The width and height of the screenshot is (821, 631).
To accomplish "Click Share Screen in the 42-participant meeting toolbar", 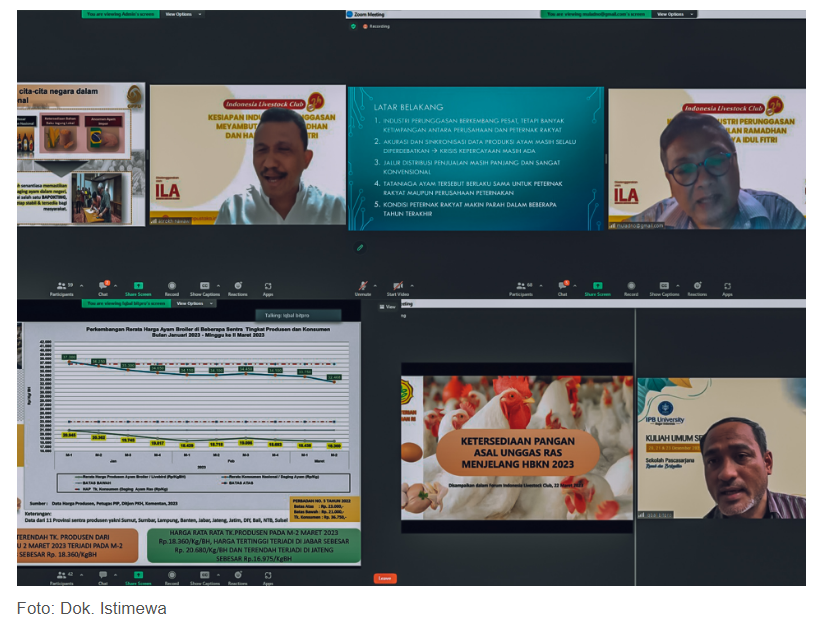I will 138,578.
